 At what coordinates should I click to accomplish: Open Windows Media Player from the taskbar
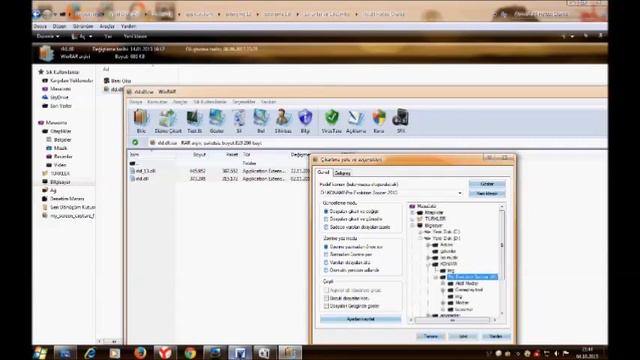(115, 353)
